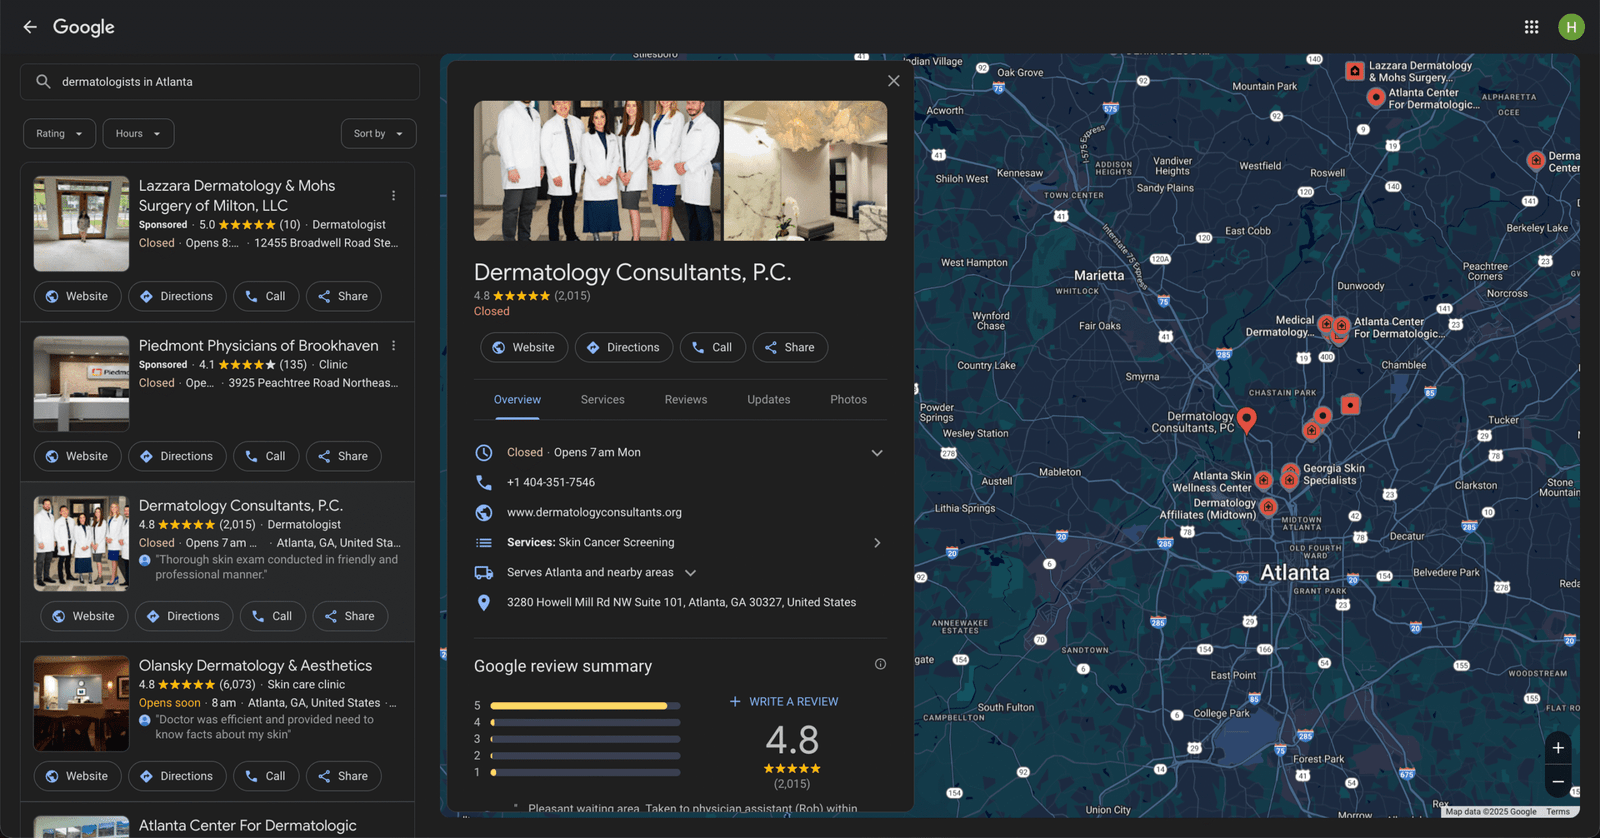
Task: Click the Google logo
Action: pyautogui.click(x=84, y=27)
